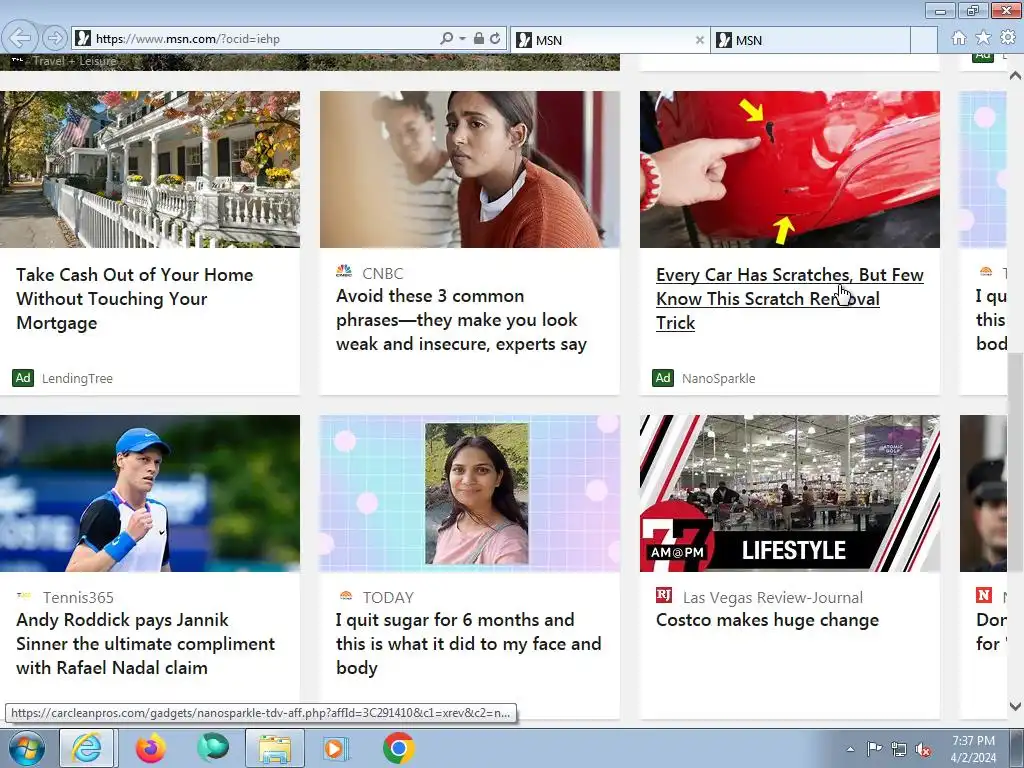The height and width of the screenshot is (768, 1024).
Task: Click the Tennis365 source logo icon
Action: [24, 596]
